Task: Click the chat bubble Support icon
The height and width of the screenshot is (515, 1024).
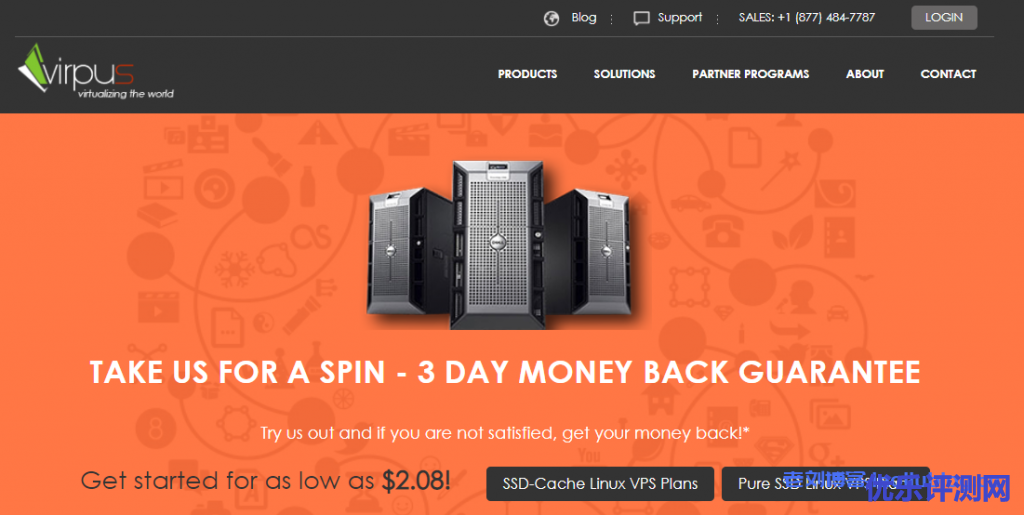Action: [641, 18]
